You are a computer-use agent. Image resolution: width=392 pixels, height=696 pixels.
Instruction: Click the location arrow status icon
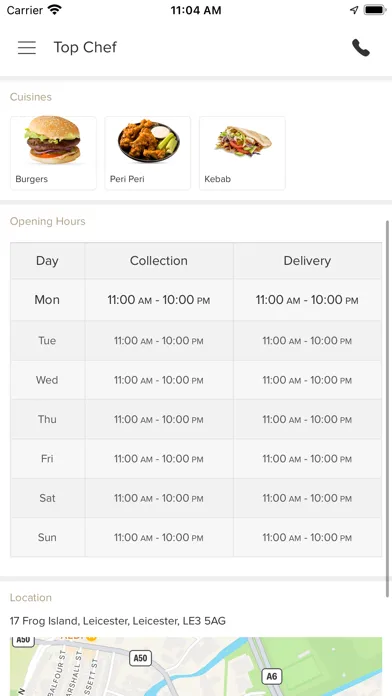coord(354,10)
